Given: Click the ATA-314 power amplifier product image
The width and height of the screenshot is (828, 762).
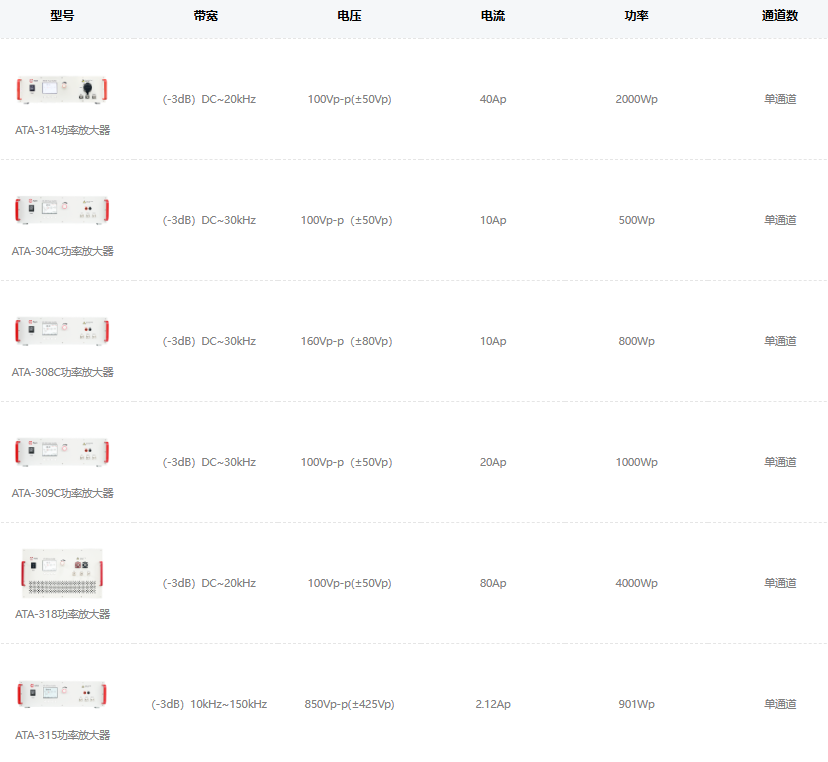Looking at the screenshot, I should click(62, 91).
